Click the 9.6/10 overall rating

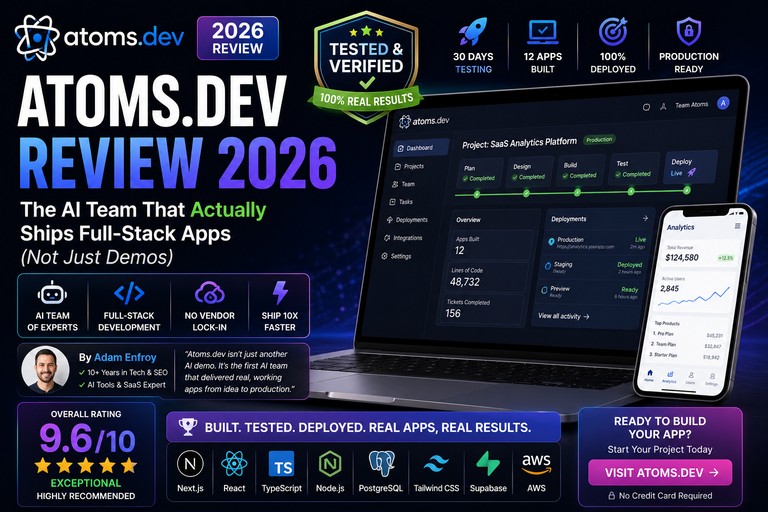pyautogui.click(x=87, y=439)
